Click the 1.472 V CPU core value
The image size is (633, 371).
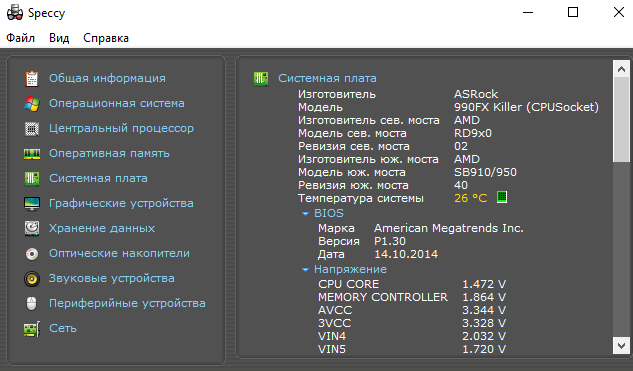click(x=484, y=284)
